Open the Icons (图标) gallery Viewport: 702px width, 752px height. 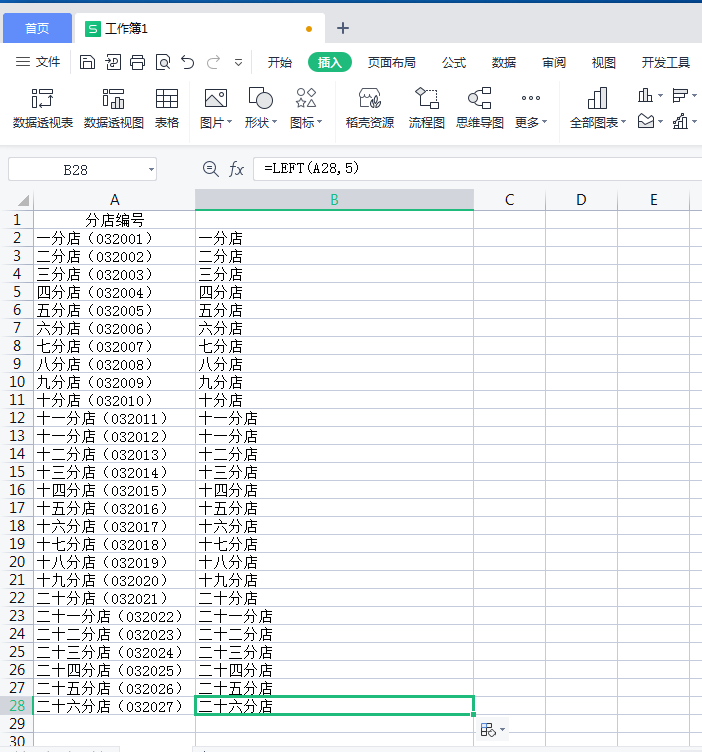tap(306, 109)
